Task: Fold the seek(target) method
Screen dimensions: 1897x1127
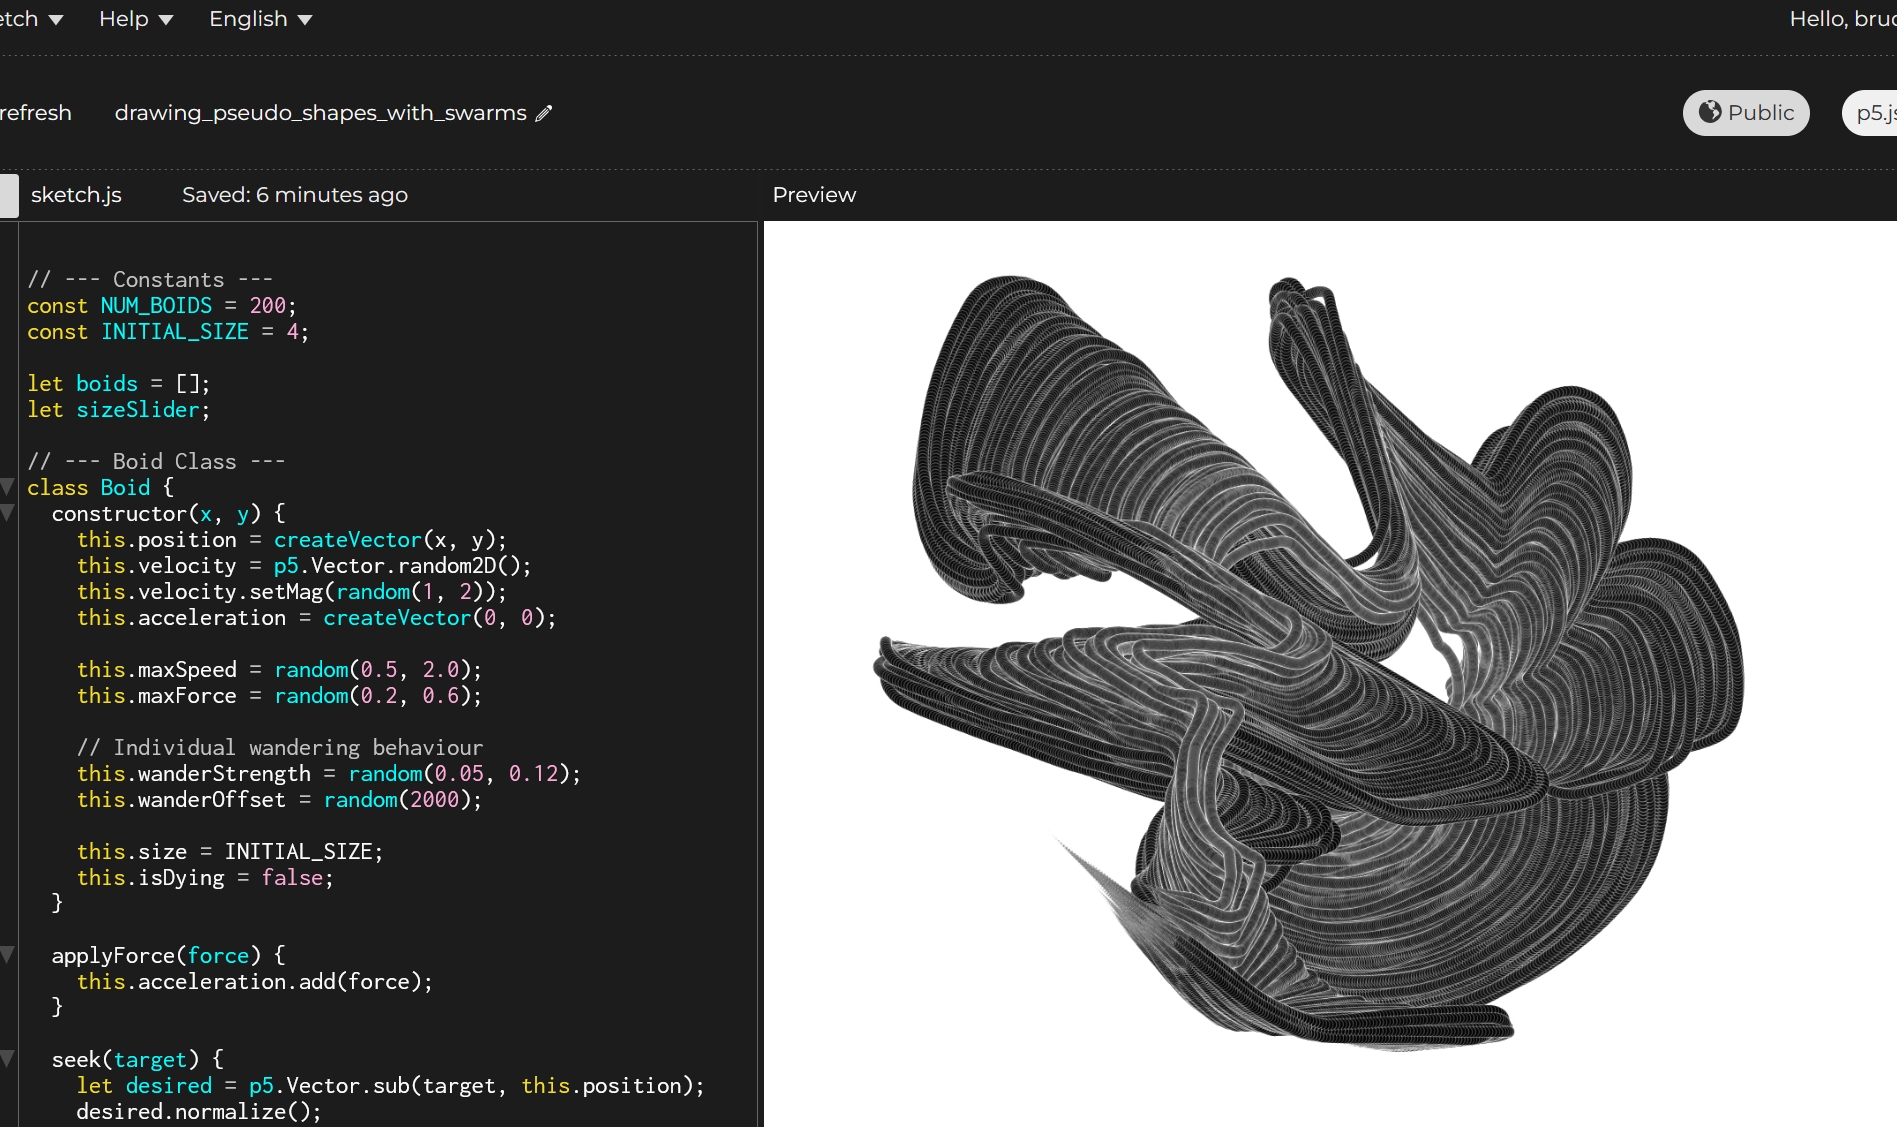Action: (7, 1059)
